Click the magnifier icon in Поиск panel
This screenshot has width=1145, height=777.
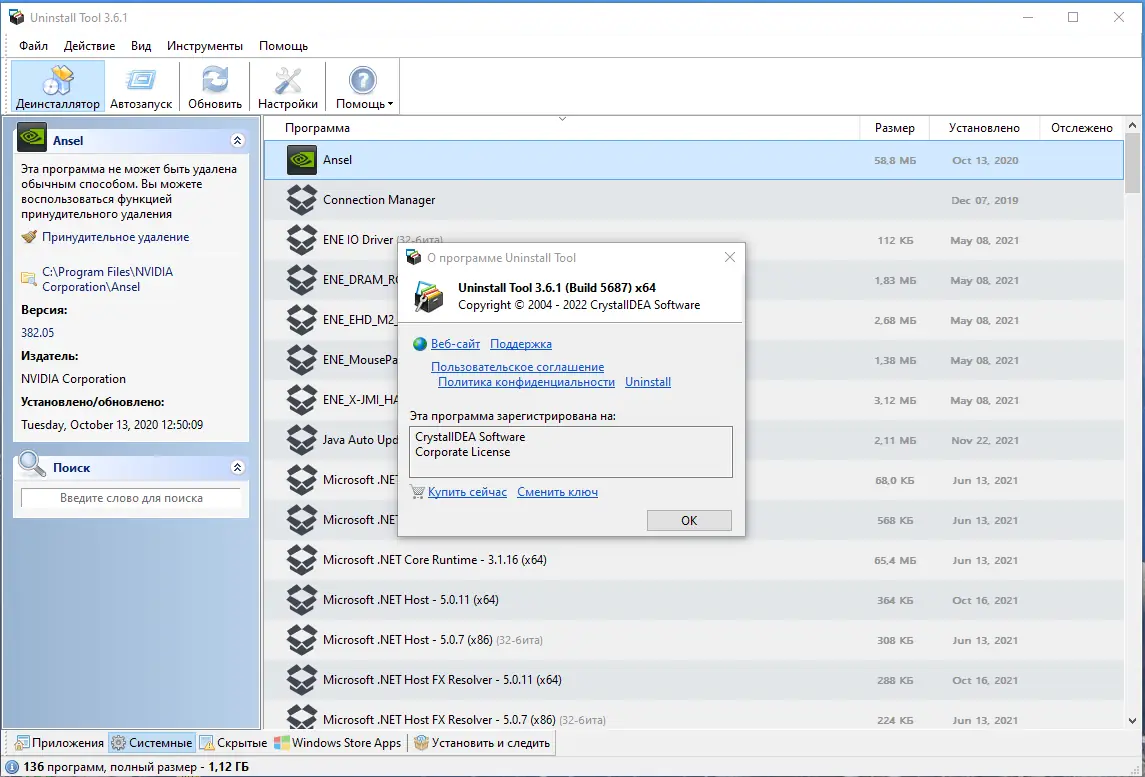click(x=31, y=464)
